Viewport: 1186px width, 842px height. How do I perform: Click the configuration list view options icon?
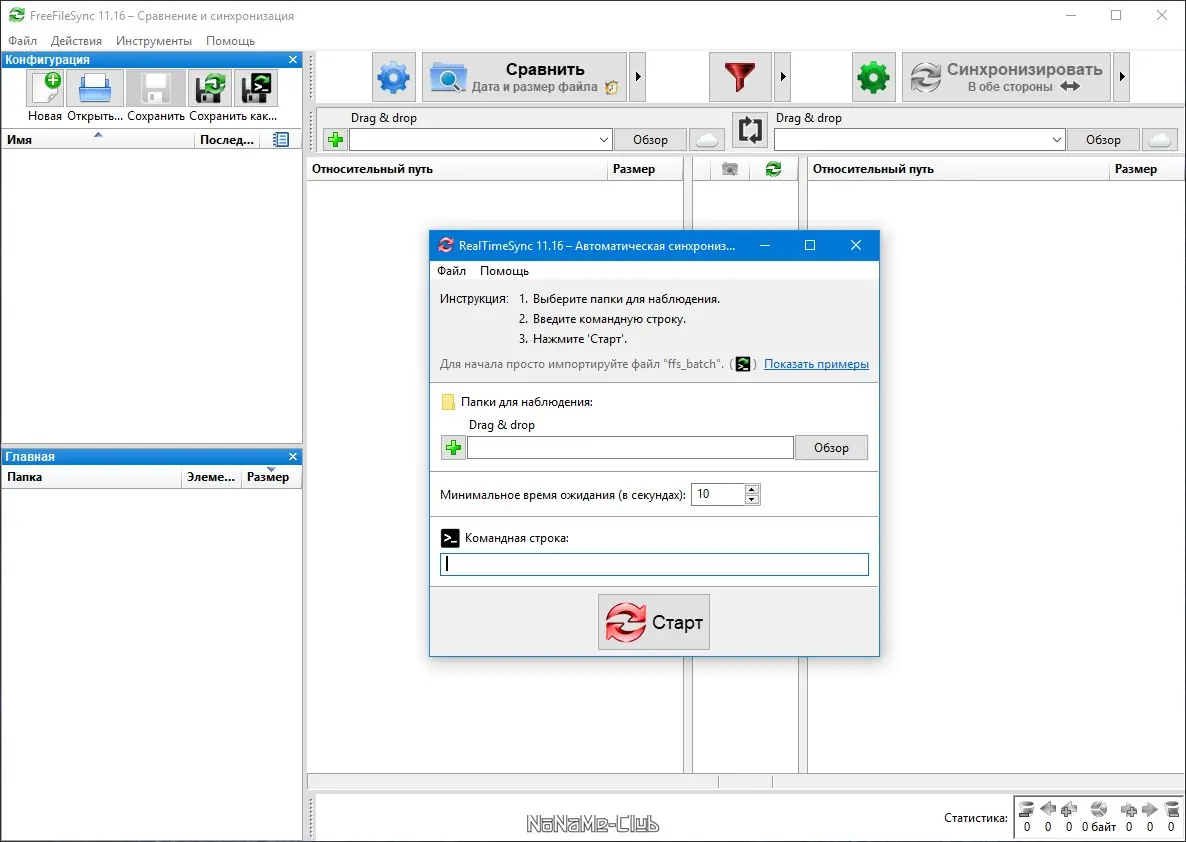281,140
